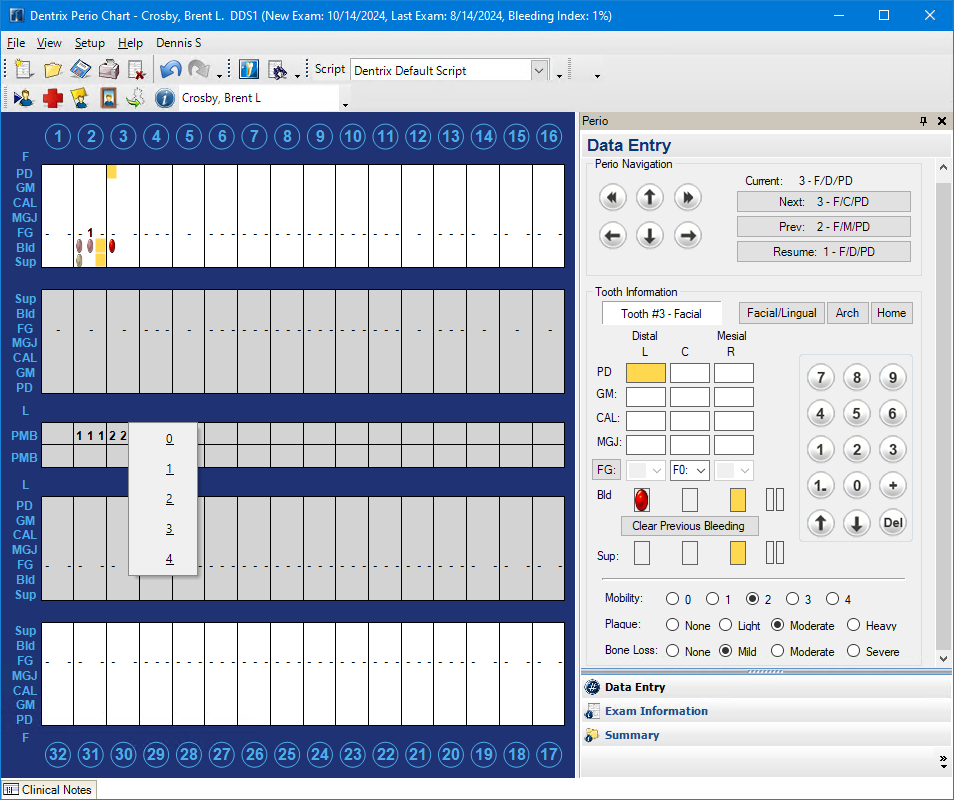Viewport: 954px width, 800px height.
Task: Click the Print icon in the toolbar
Action: click(x=109, y=70)
